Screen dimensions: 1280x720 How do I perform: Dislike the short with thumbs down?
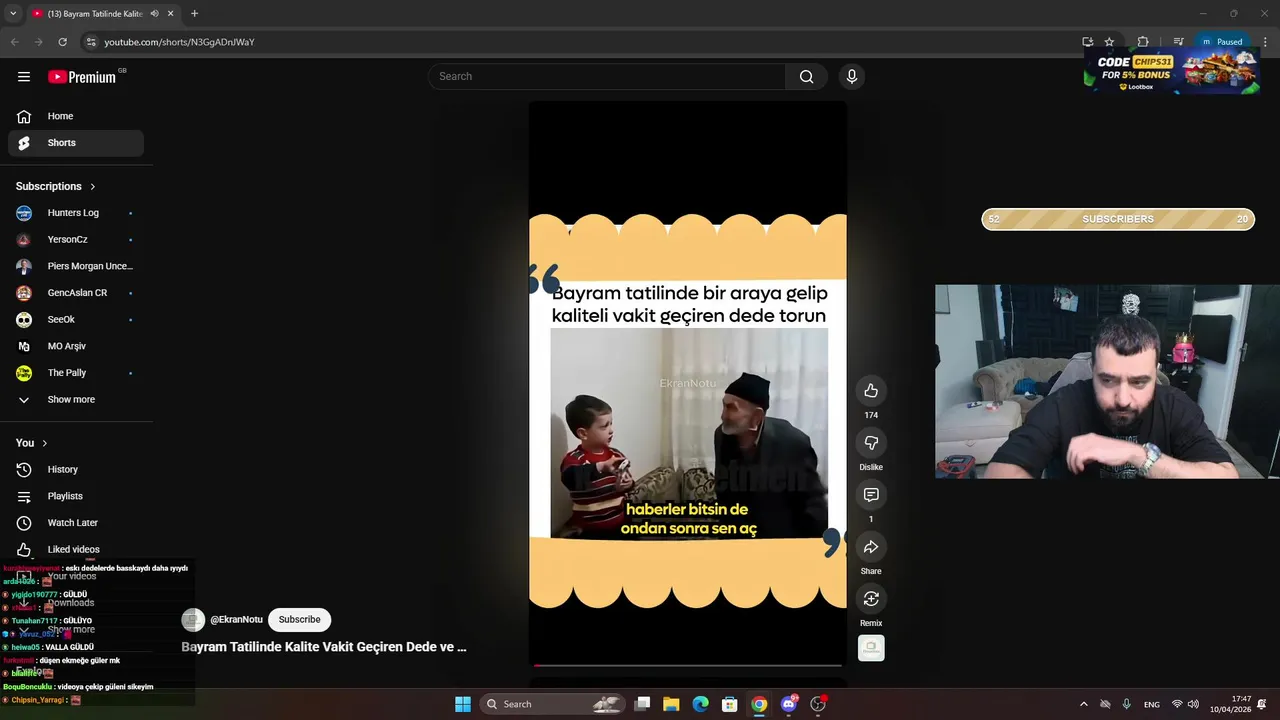(x=871, y=443)
